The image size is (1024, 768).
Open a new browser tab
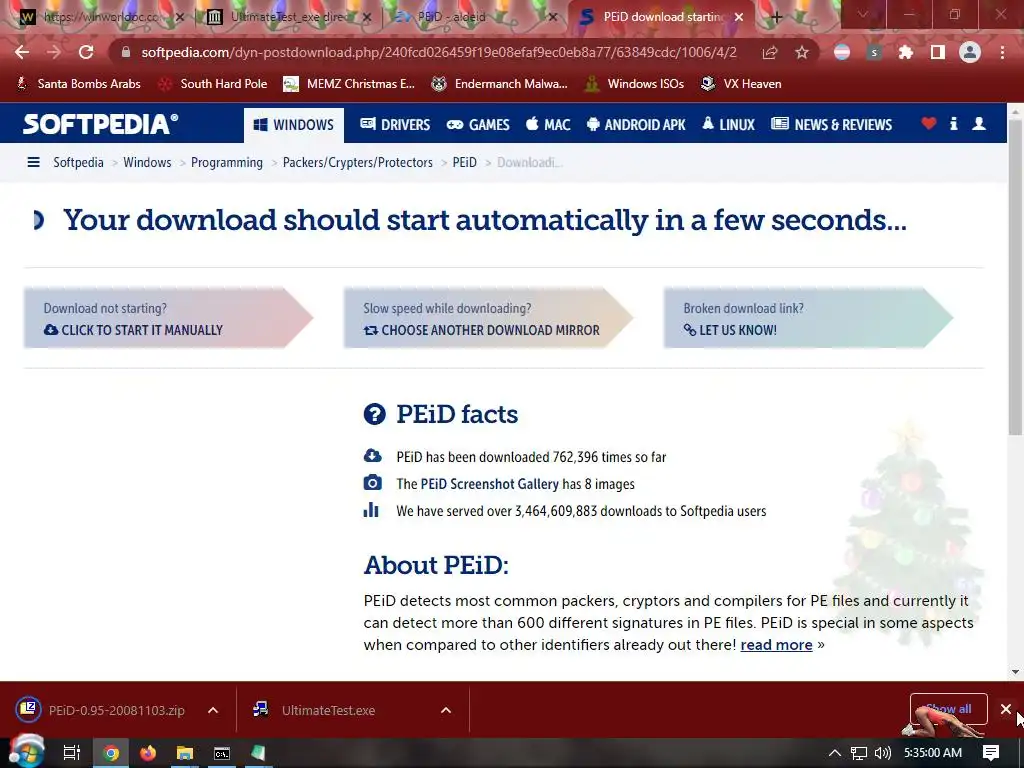[776, 17]
